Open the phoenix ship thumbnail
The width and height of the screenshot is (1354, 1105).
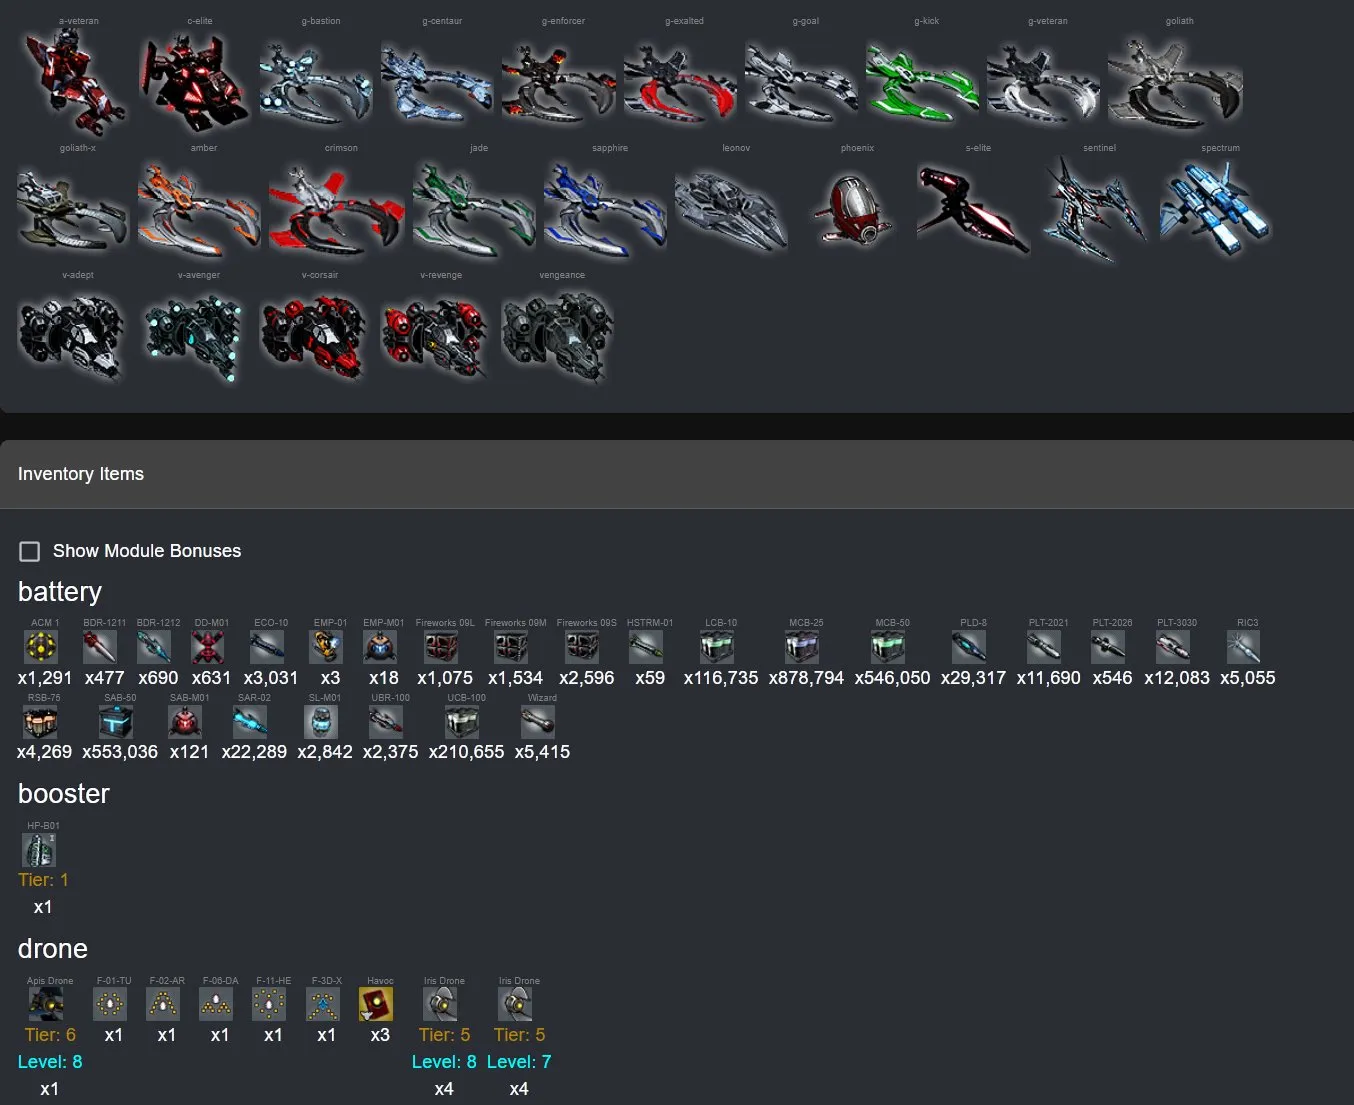(x=853, y=210)
